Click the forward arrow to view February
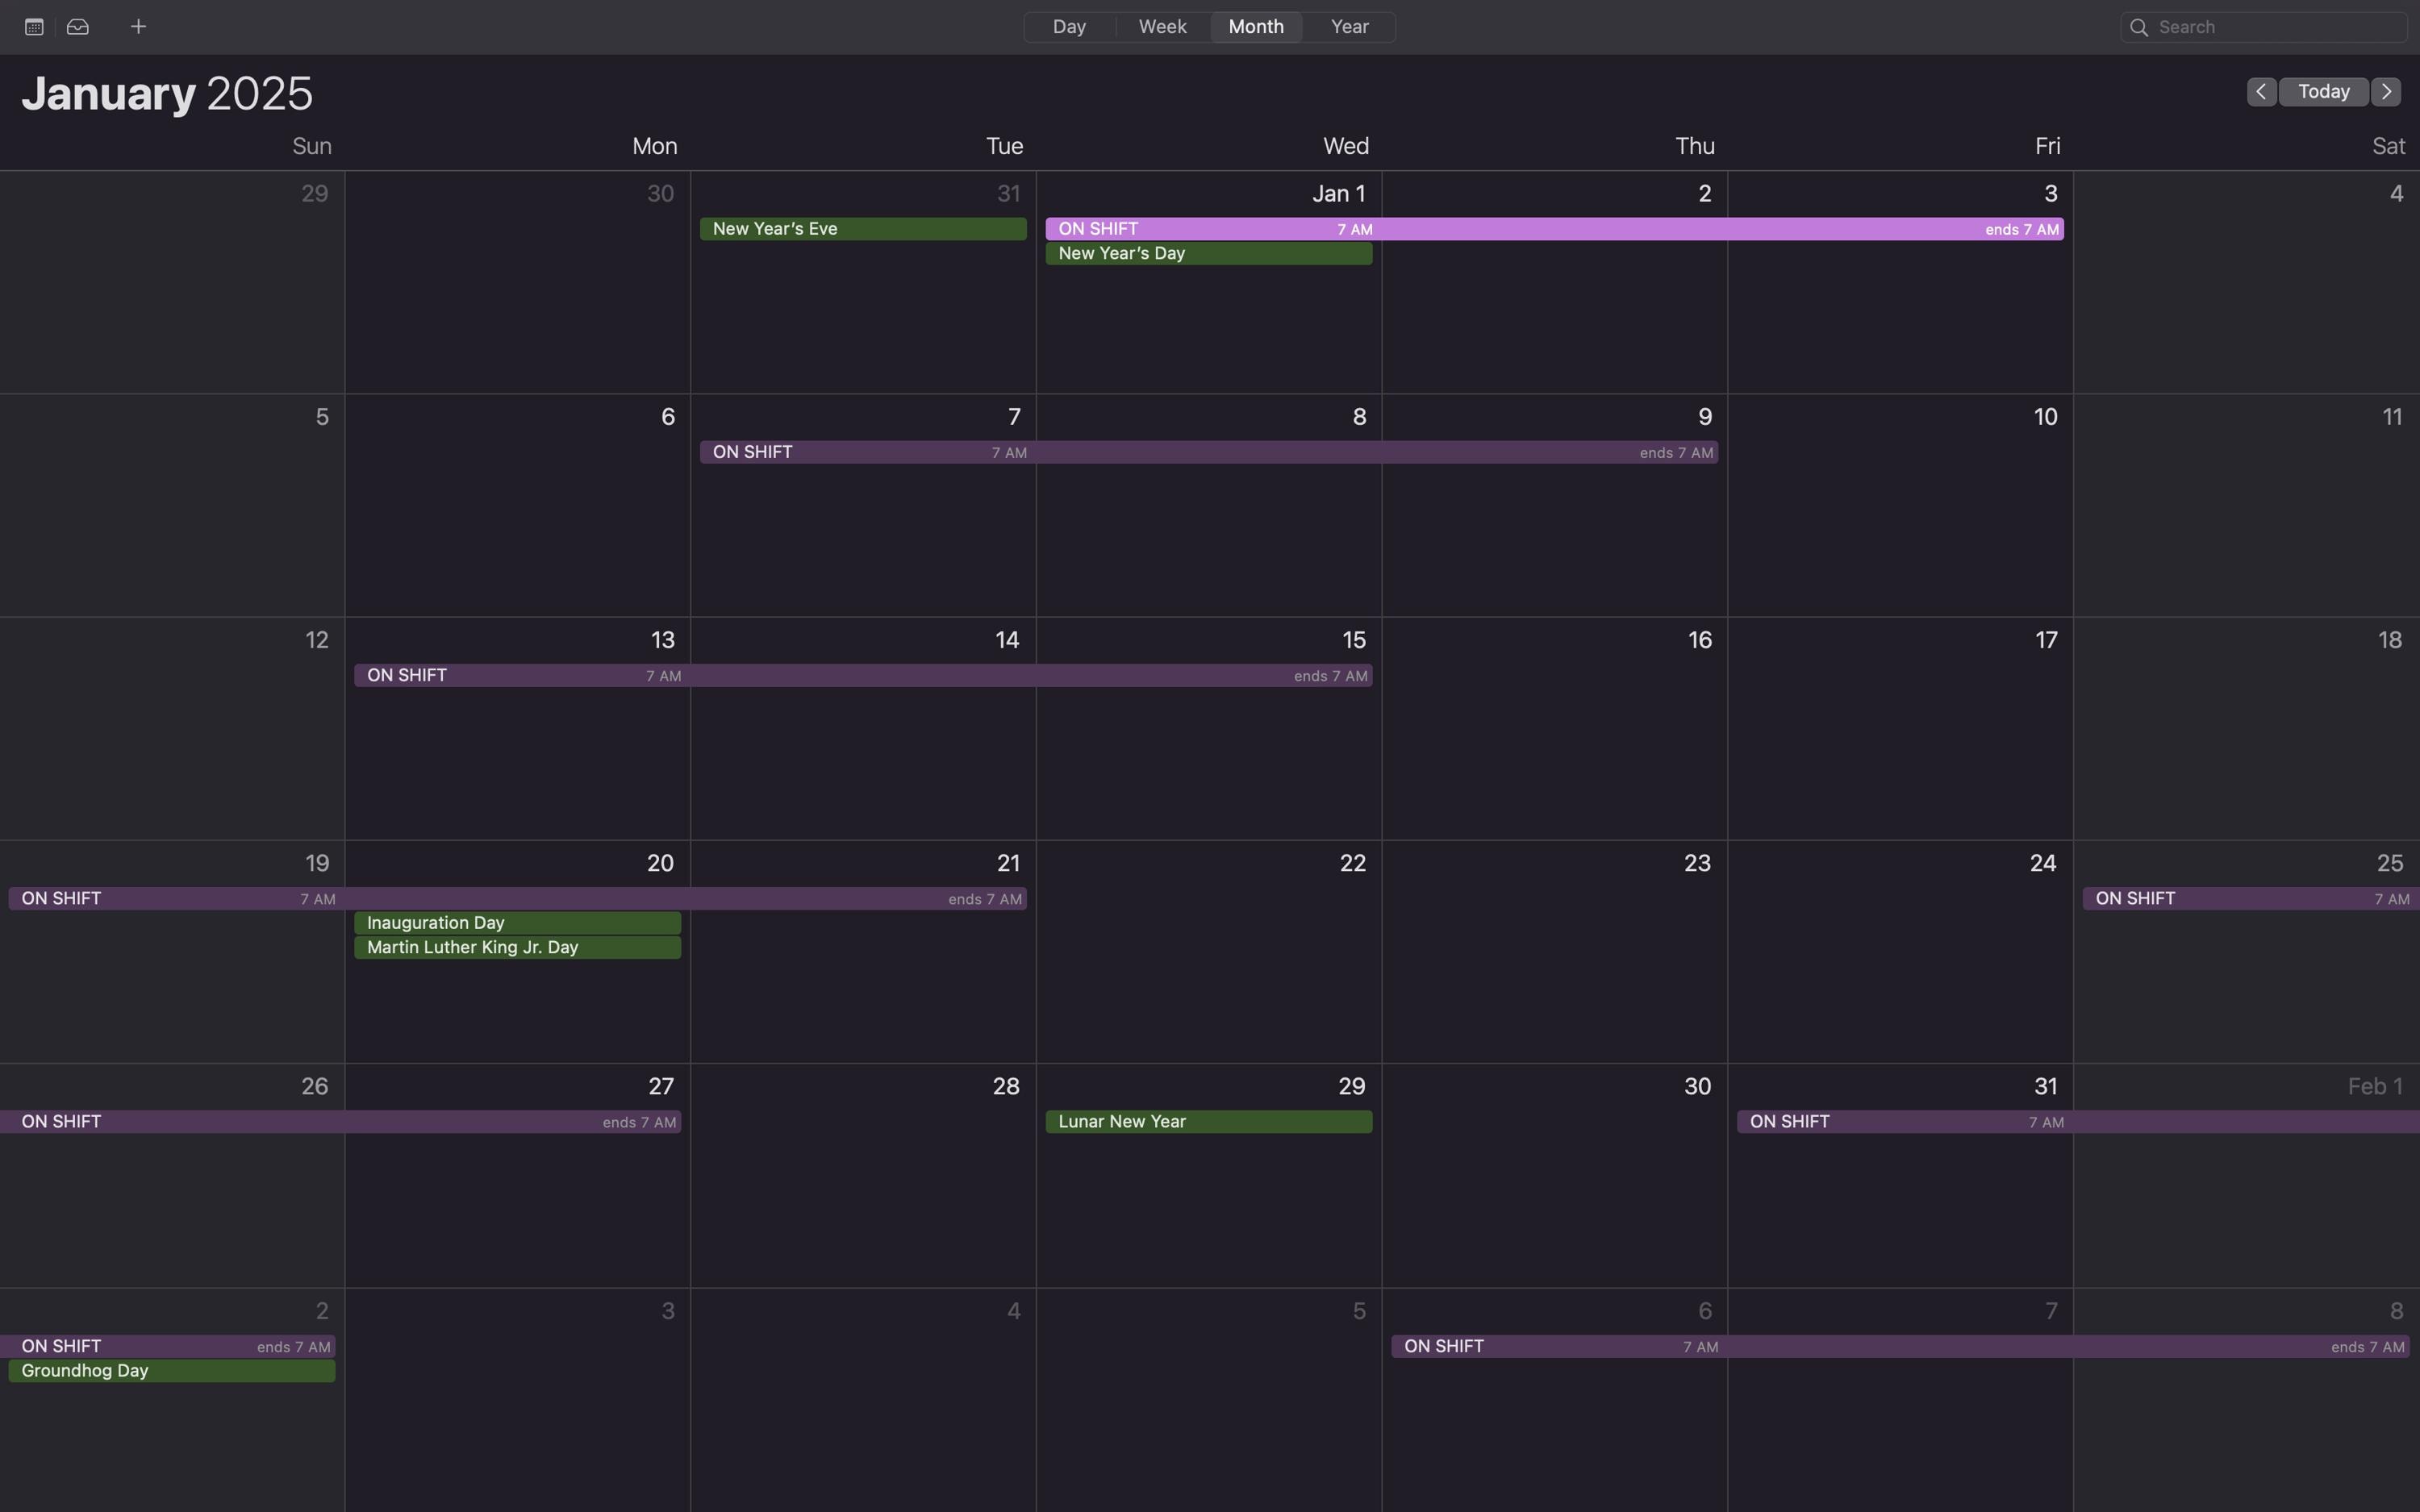Screen dimensions: 2420x1512 coord(2386,91)
